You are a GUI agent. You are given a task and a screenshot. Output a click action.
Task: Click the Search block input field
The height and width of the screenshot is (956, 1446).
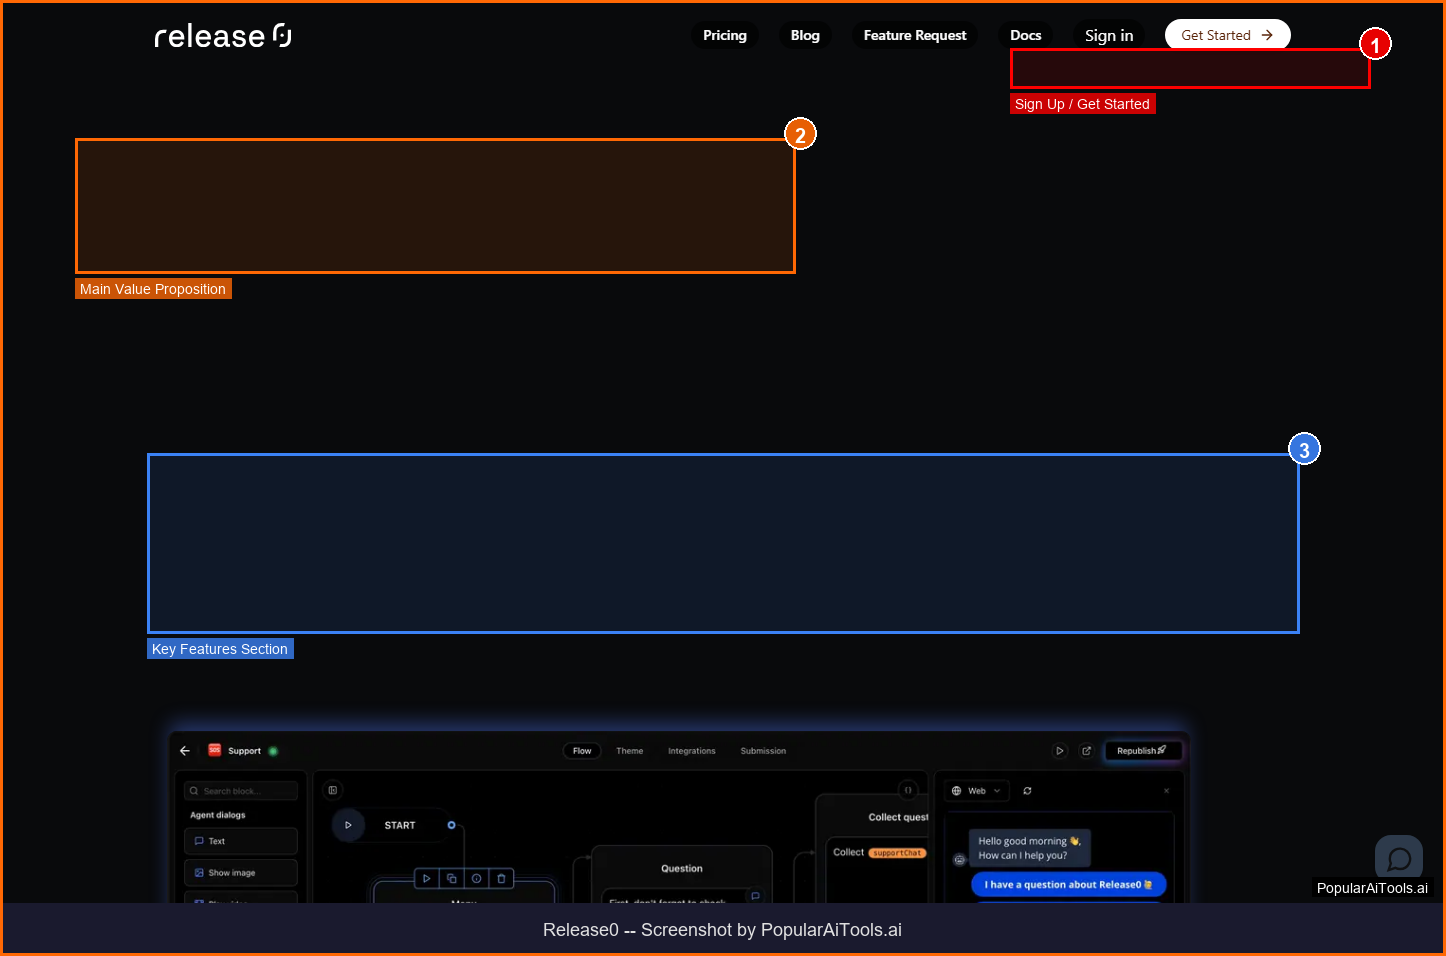point(241,791)
